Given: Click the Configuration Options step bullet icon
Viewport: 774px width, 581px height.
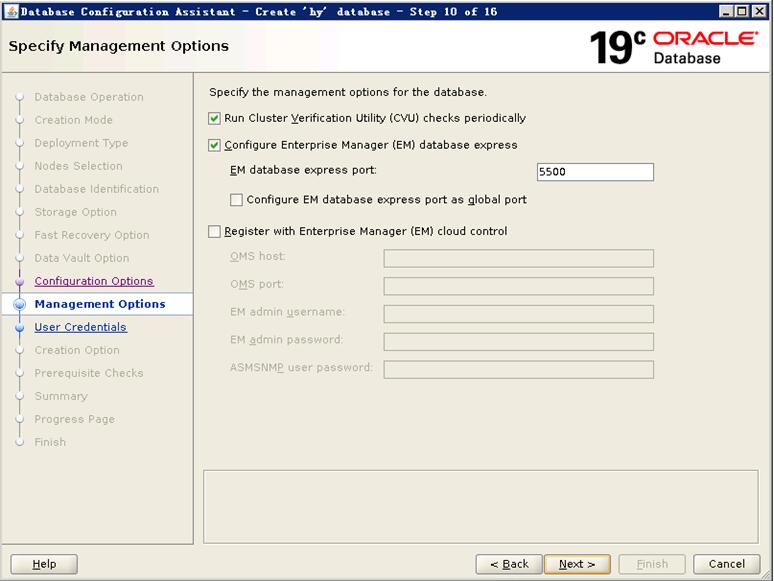Looking at the screenshot, I should click(x=20, y=281).
